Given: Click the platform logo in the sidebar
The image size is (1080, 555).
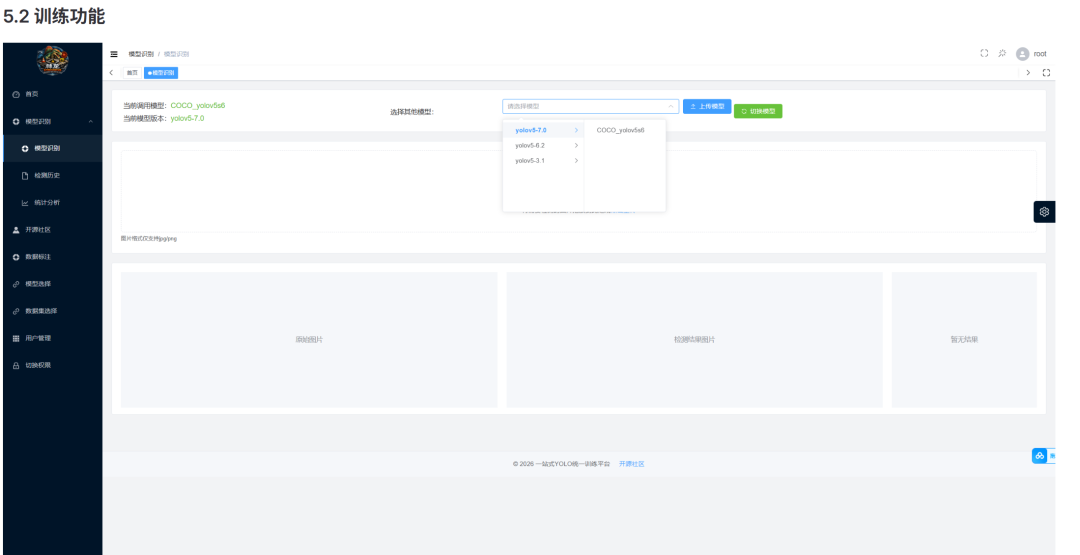Looking at the screenshot, I should (x=52, y=61).
